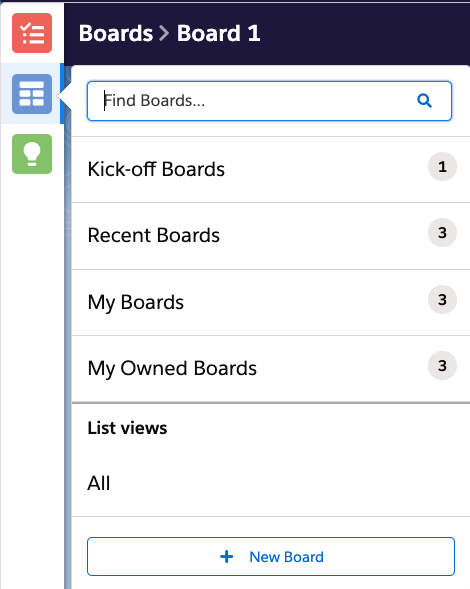Click the plus icon on New Board

[227, 557]
